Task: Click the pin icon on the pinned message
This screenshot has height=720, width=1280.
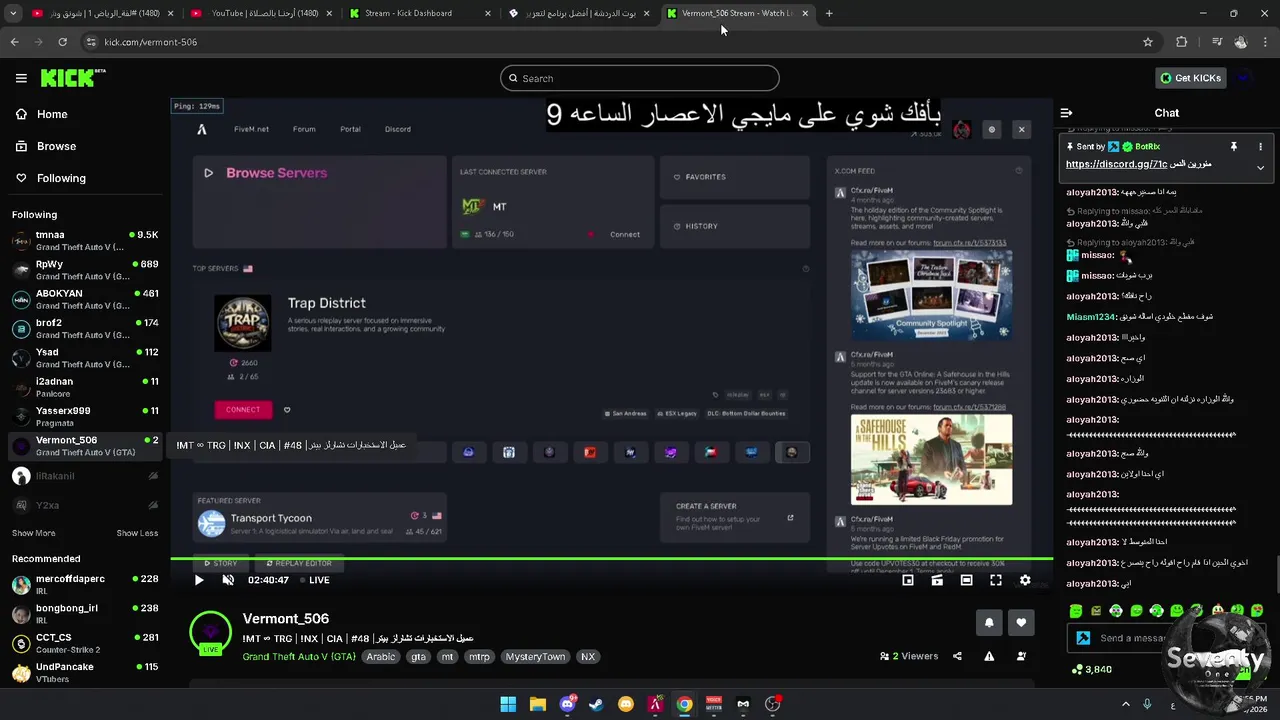Action: tap(1233, 147)
